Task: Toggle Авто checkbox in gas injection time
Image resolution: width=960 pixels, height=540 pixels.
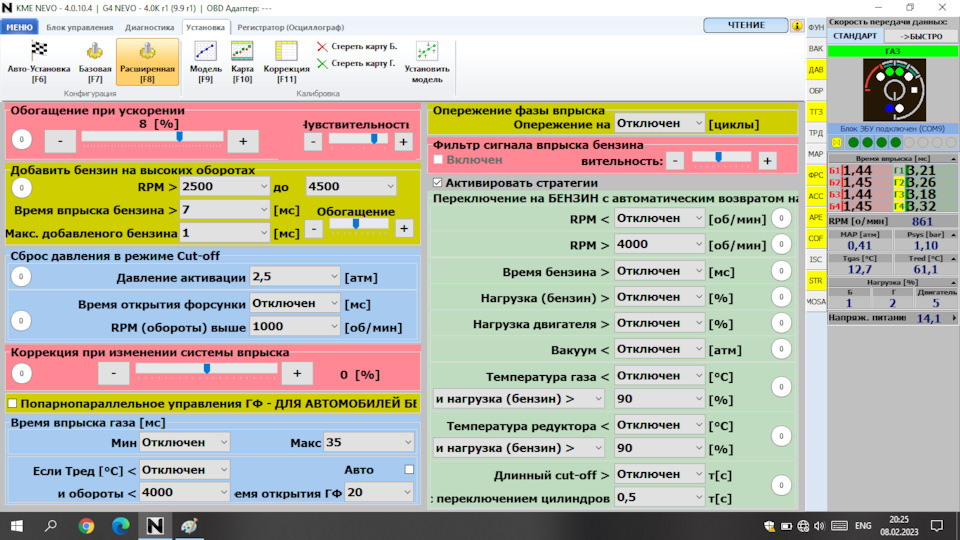Action: (409, 470)
